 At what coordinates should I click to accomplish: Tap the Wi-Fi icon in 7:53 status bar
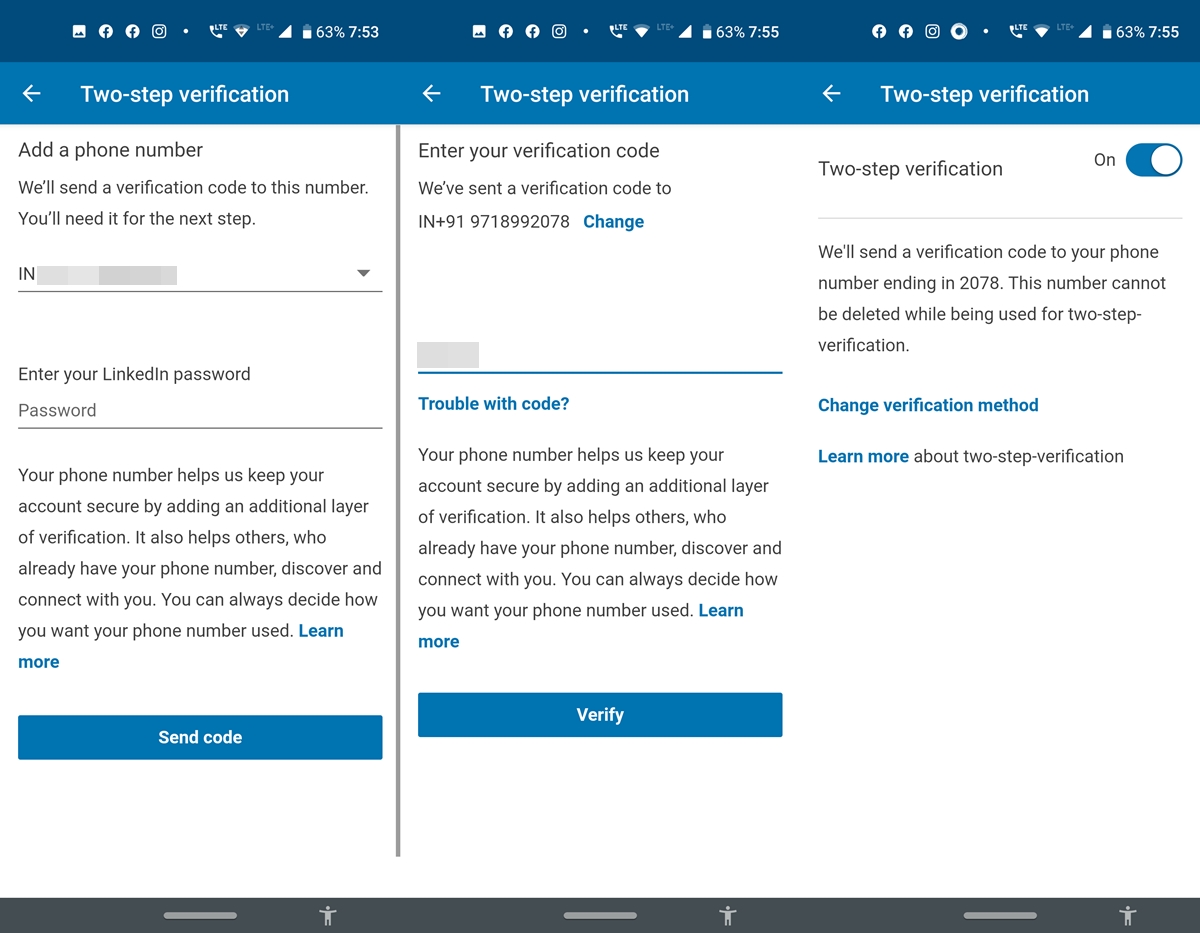click(x=241, y=32)
